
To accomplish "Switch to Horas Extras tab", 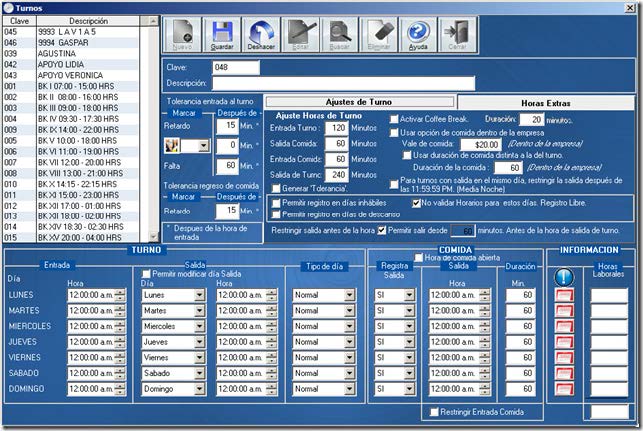I will 548,102.
